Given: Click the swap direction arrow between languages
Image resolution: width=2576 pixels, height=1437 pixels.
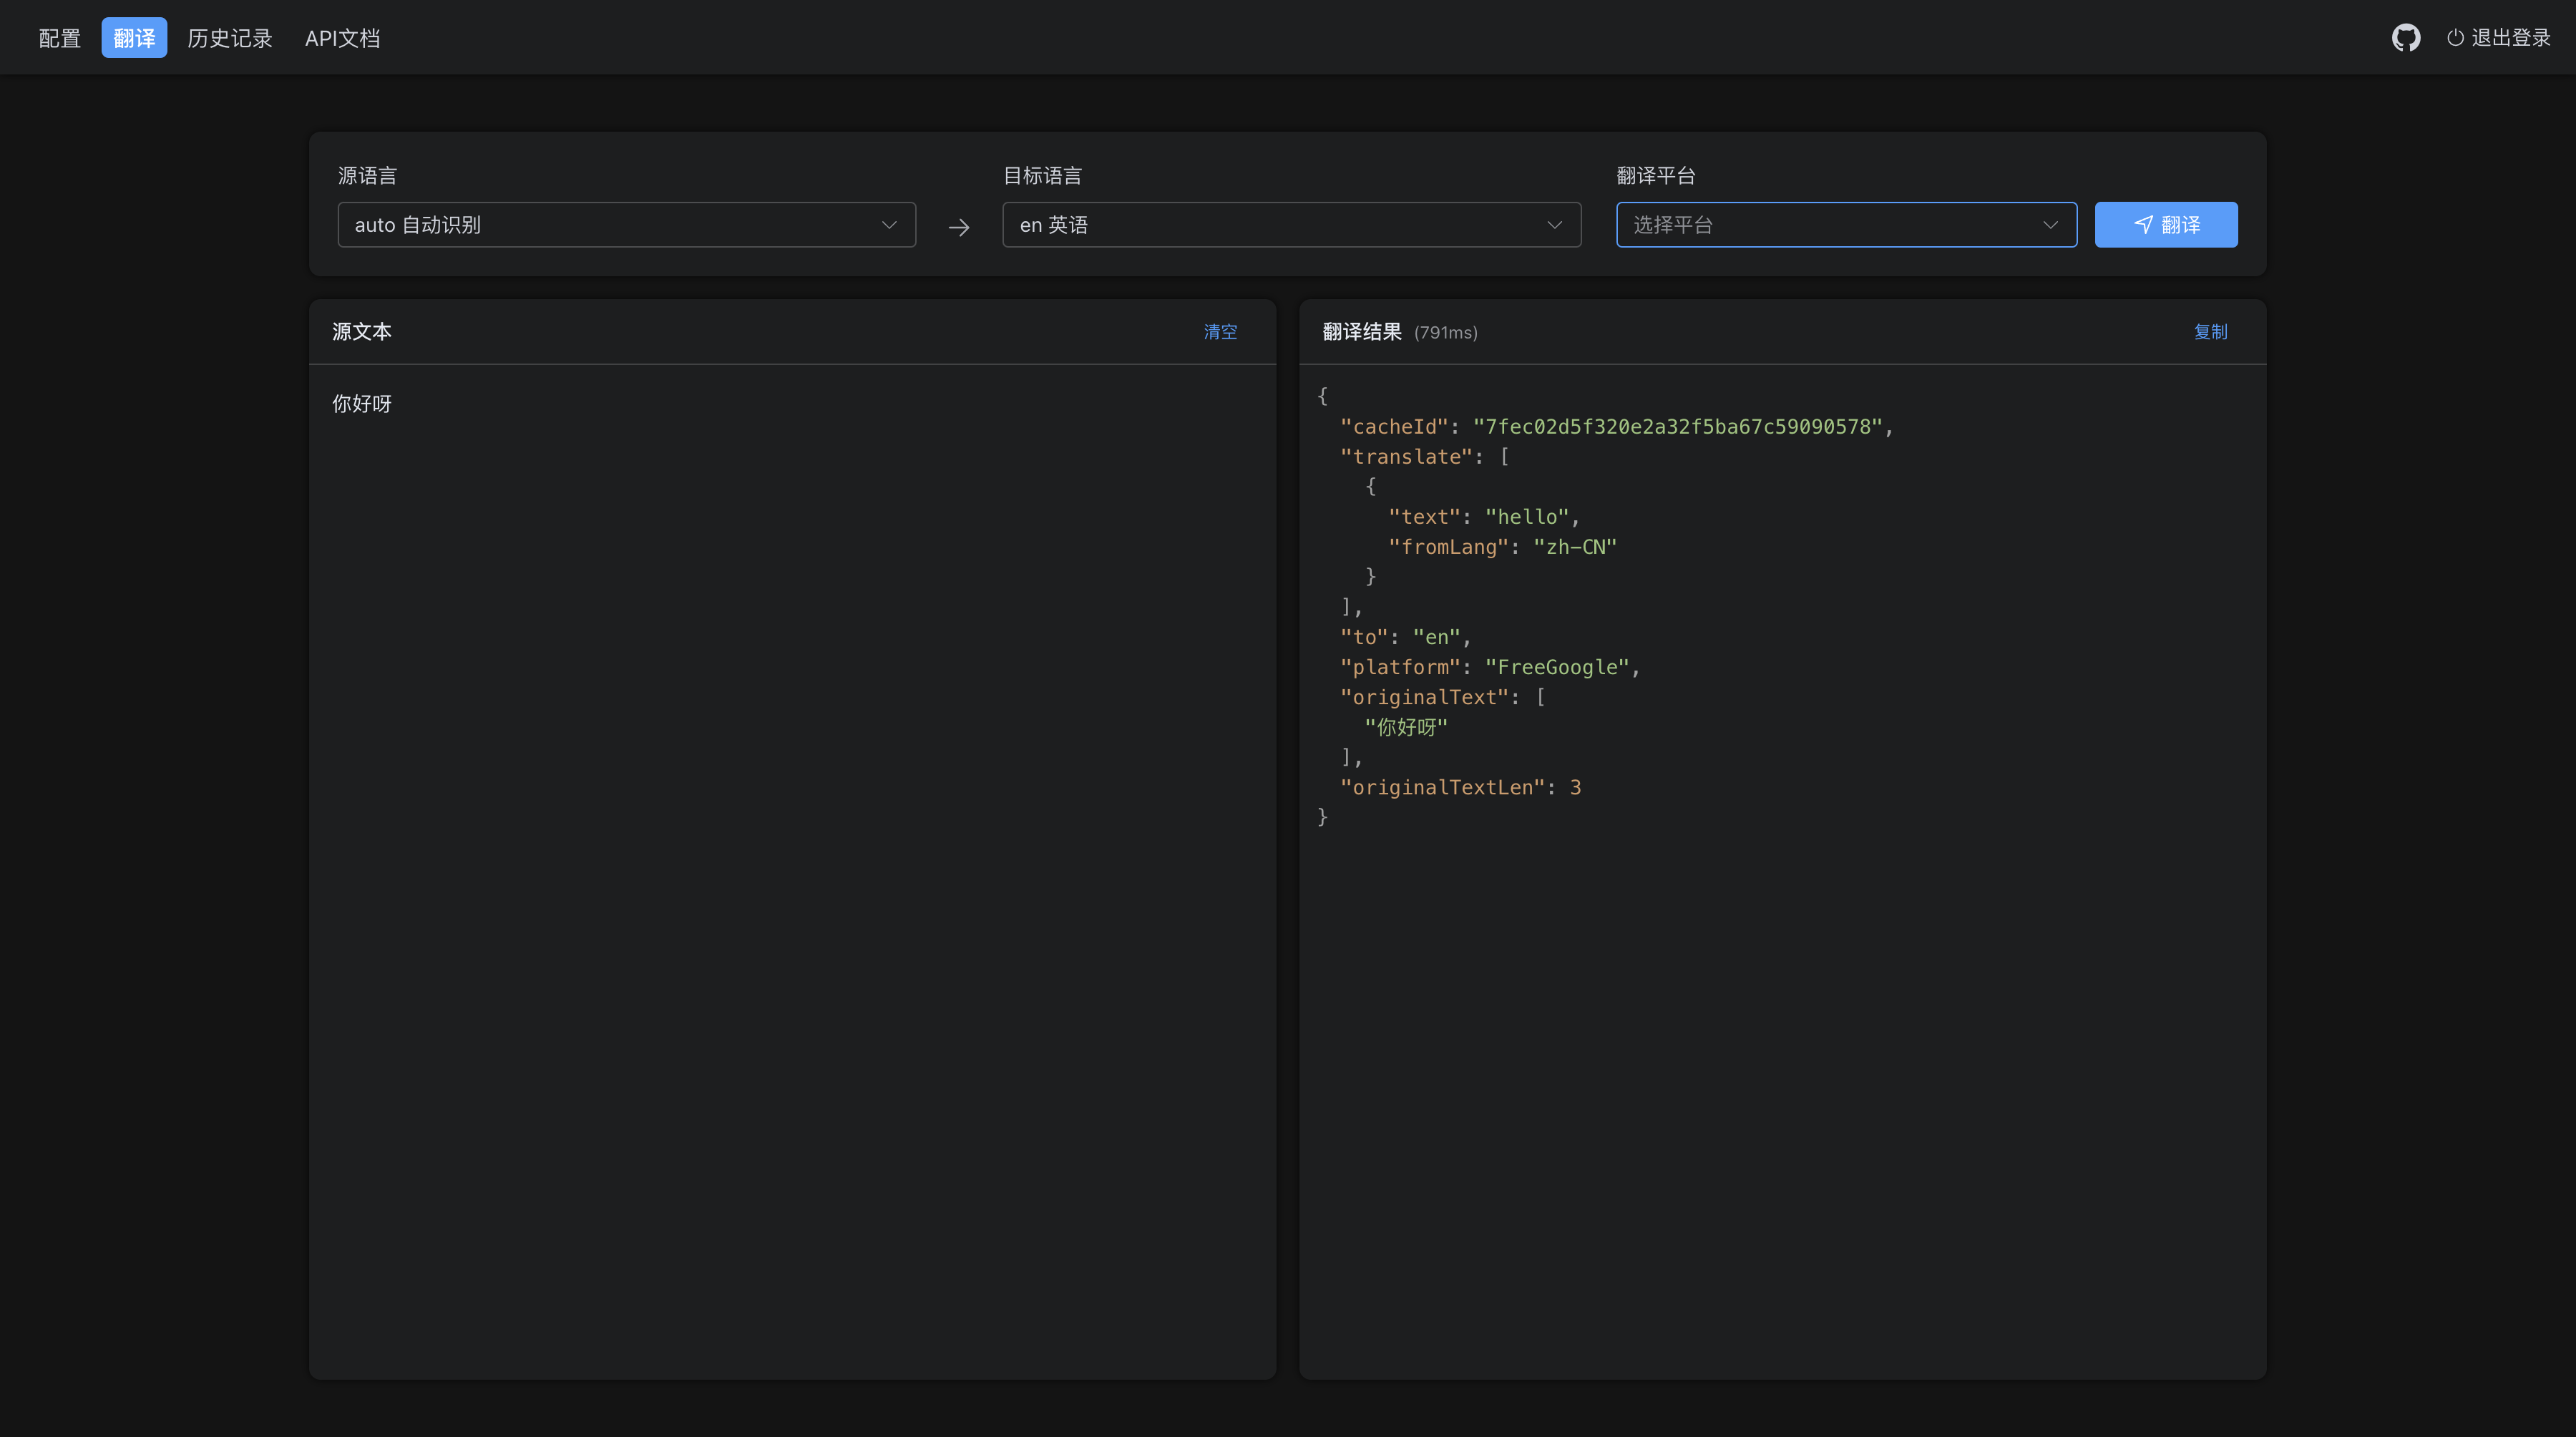Looking at the screenshot, I should tap(959, 227).
